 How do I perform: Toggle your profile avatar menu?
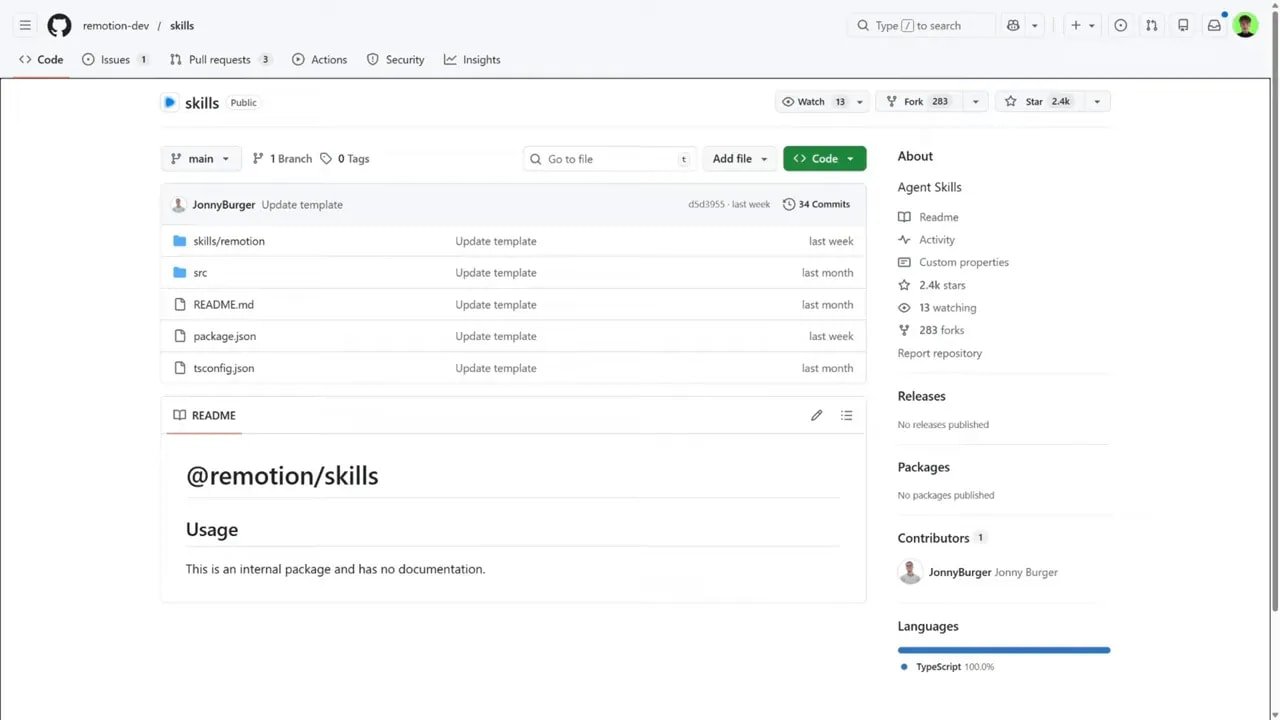(x=1245, y=25)
